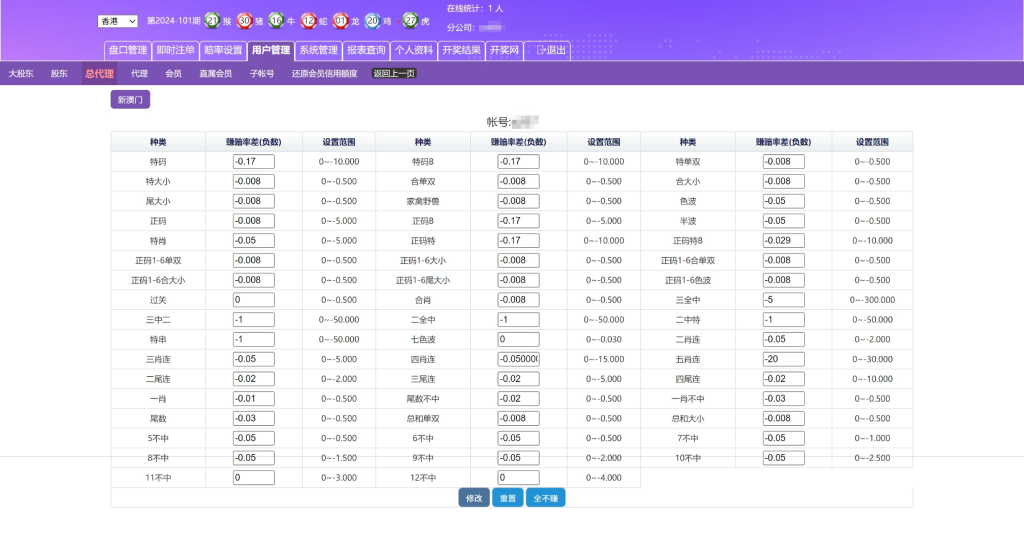
Task: Open the 香港 region dropdown
Action: (118, 21)
